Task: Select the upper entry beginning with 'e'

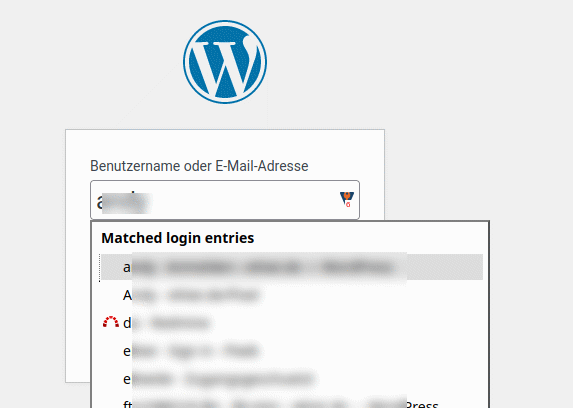Action: (x=292, y=351)
